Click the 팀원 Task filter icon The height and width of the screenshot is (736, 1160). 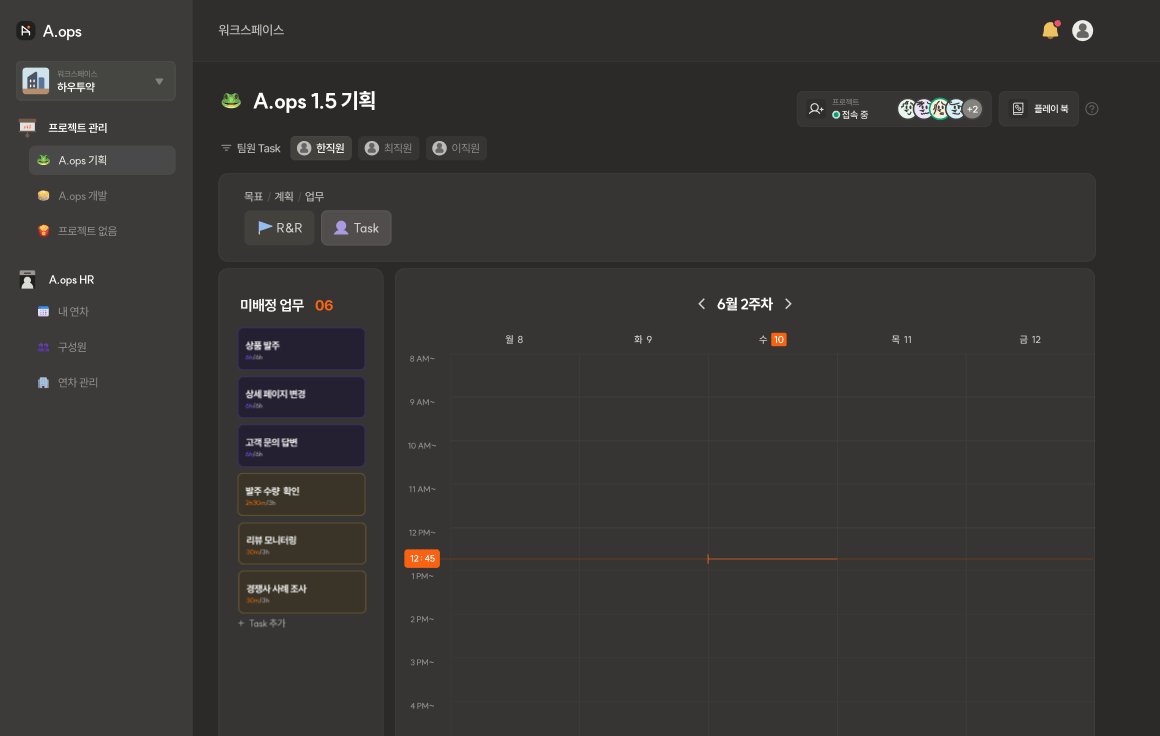(x=226, y=148)
